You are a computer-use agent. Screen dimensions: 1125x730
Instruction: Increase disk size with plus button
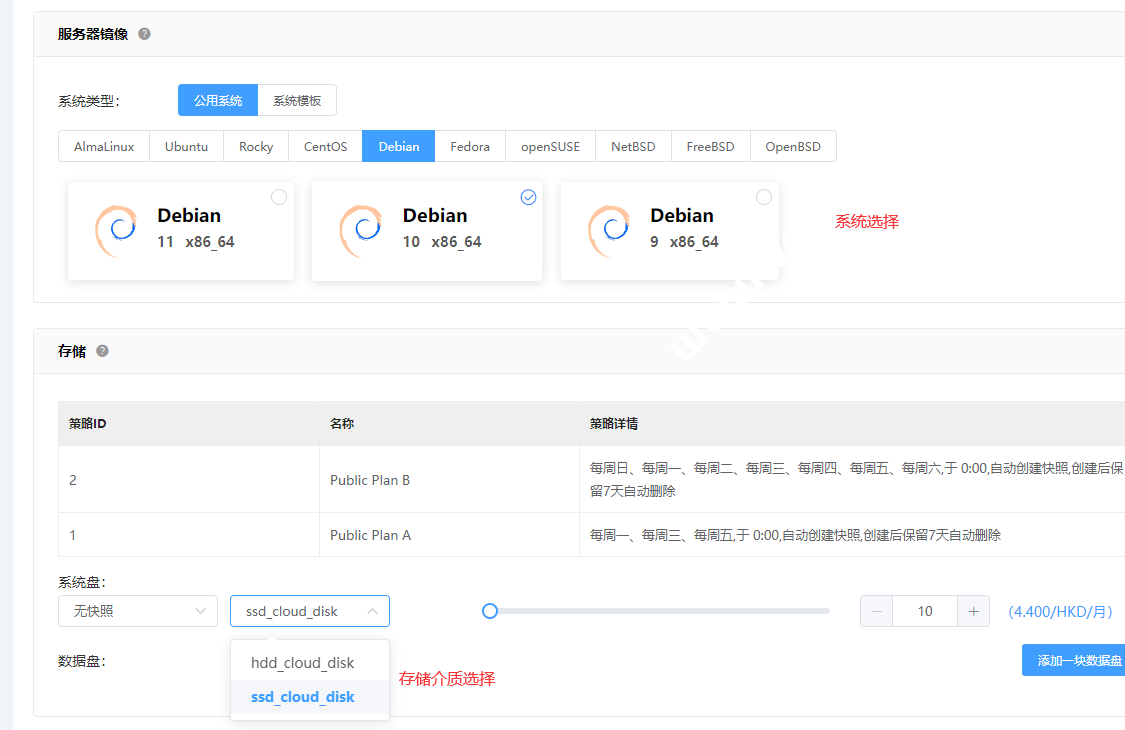point(973,611)
